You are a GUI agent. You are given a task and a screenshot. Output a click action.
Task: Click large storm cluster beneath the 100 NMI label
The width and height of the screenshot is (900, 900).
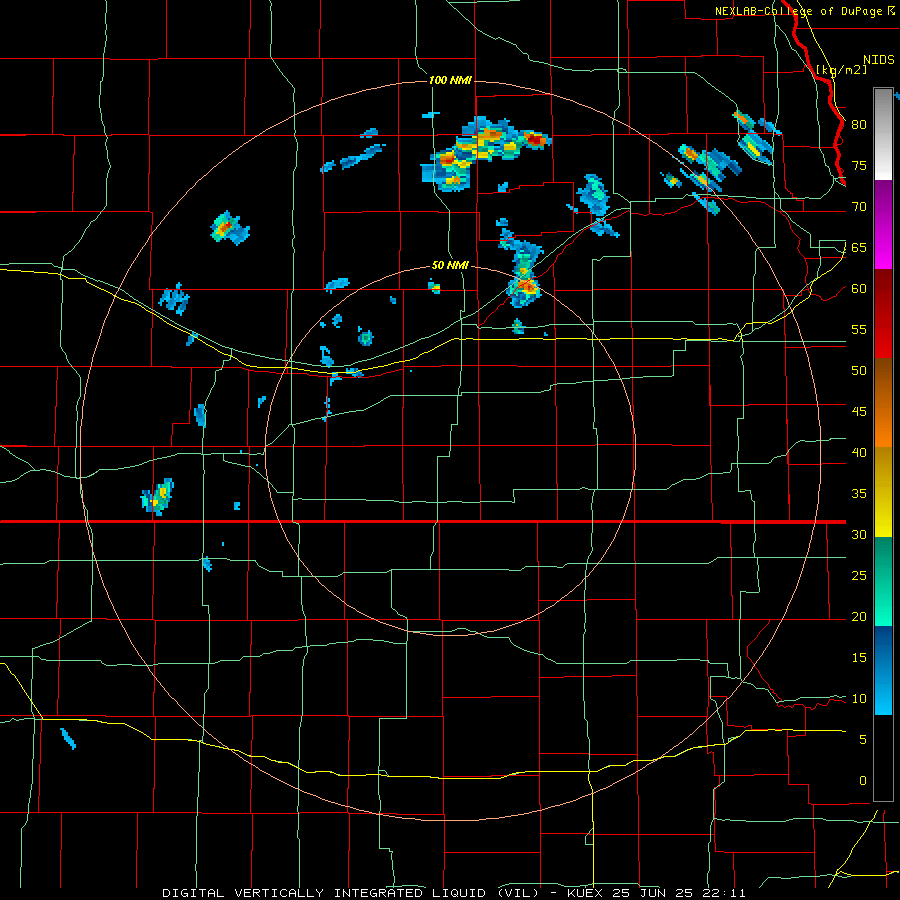(x=486, y=153)
